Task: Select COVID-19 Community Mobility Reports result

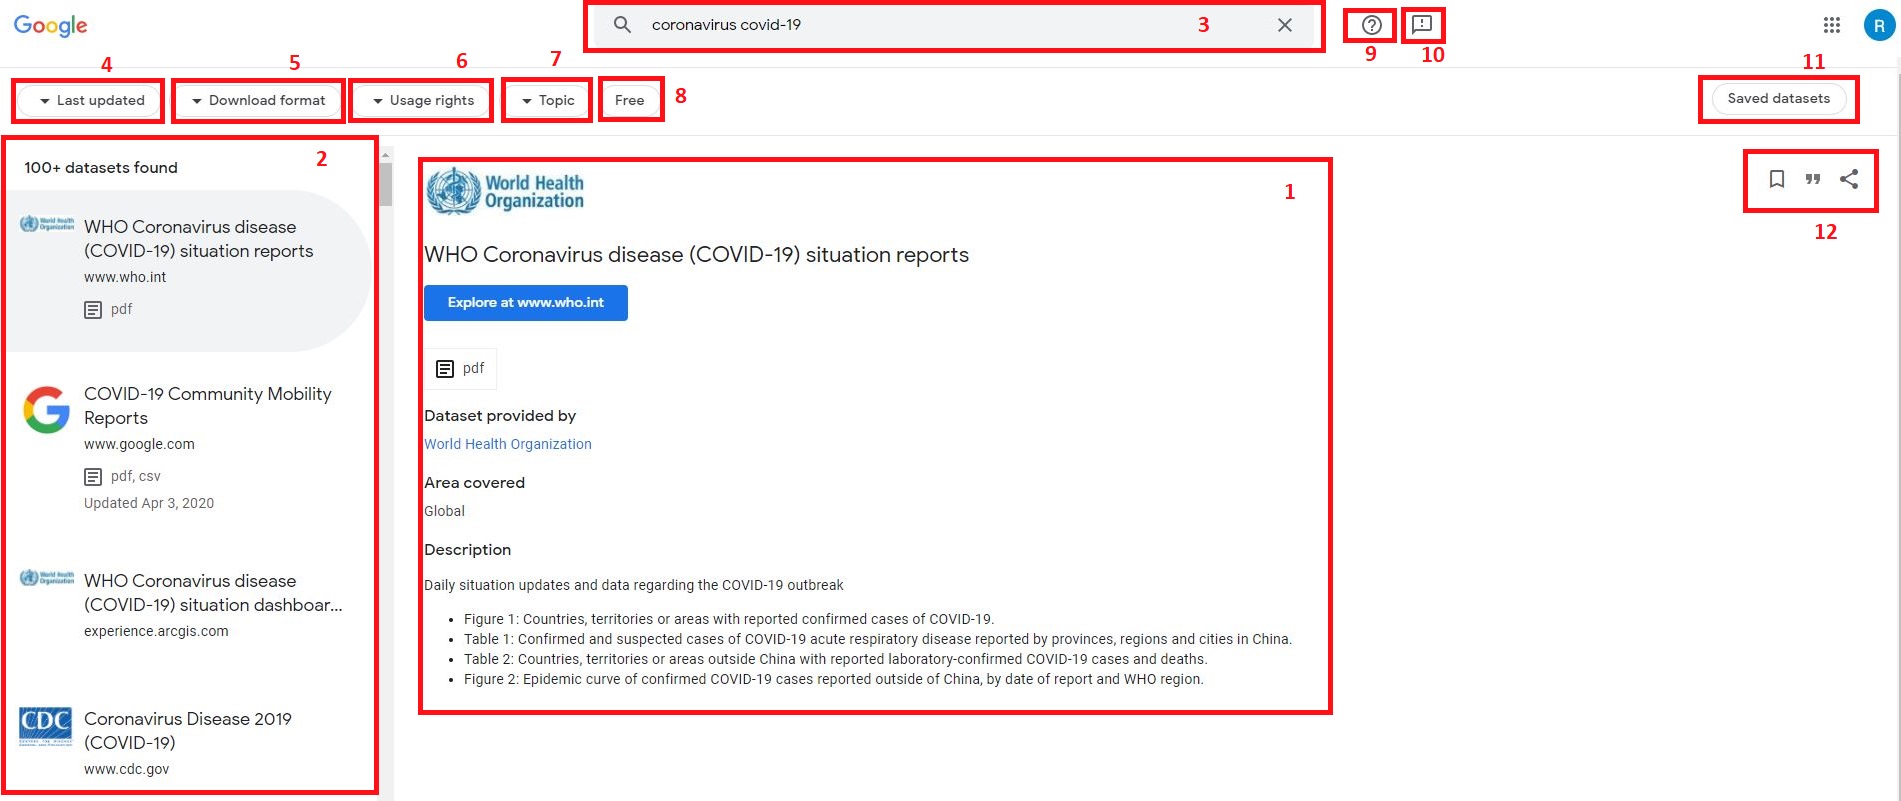Action: click(188, 447)
